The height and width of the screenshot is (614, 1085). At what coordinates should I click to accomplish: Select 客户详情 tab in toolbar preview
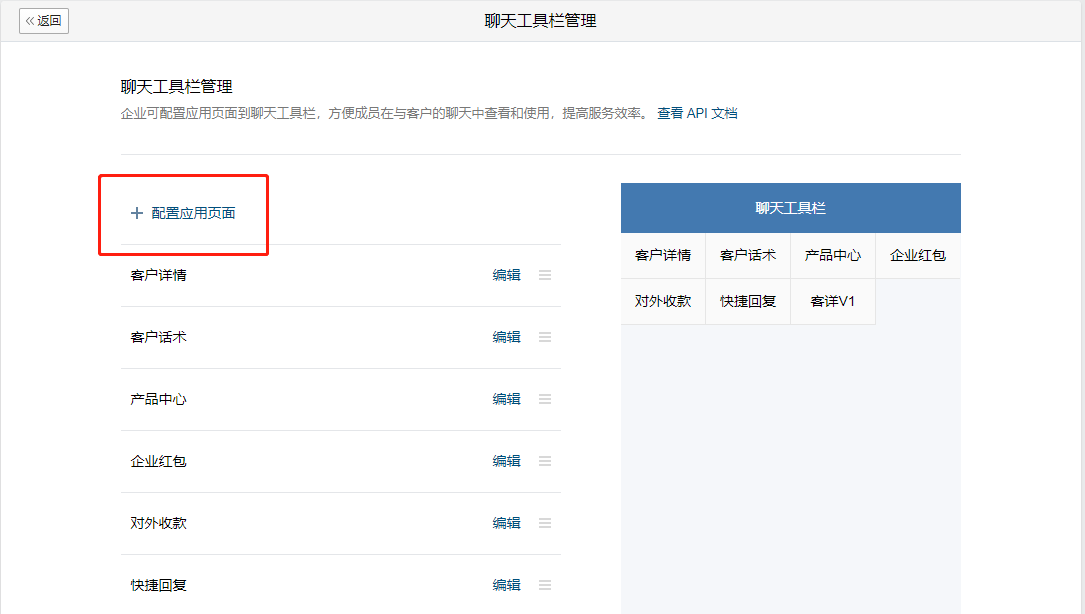pyautogui.click(x=663, y=255)
